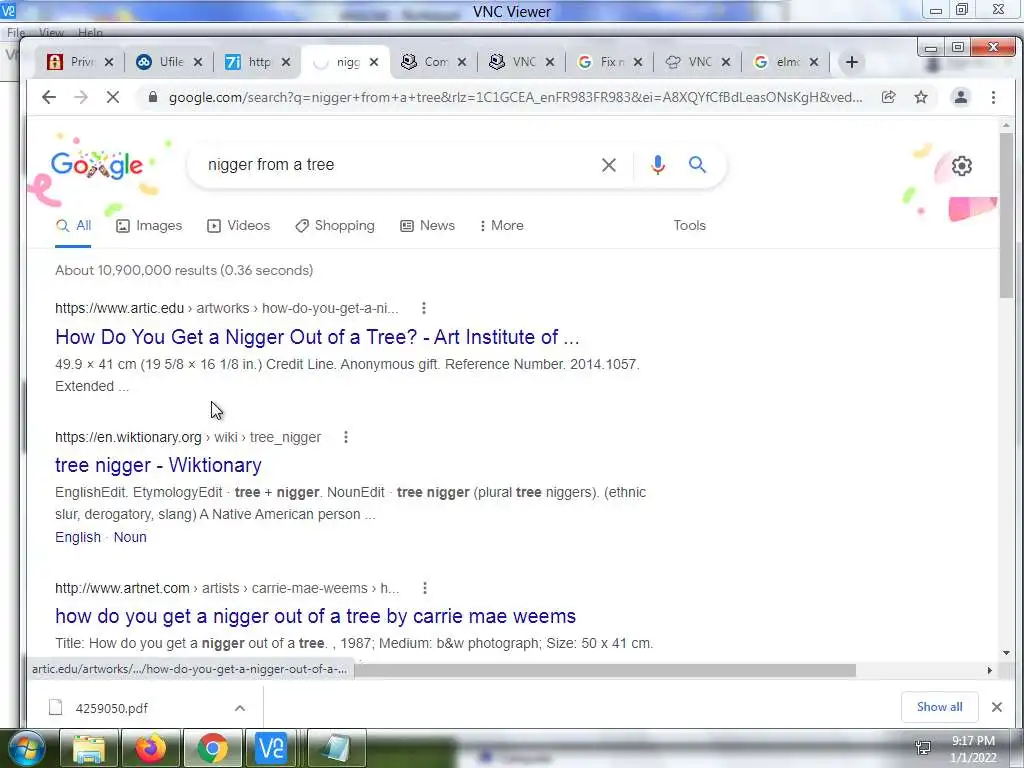1024x768 pixels.
Task: Close the Priv tab
Action: pos(109,62)
